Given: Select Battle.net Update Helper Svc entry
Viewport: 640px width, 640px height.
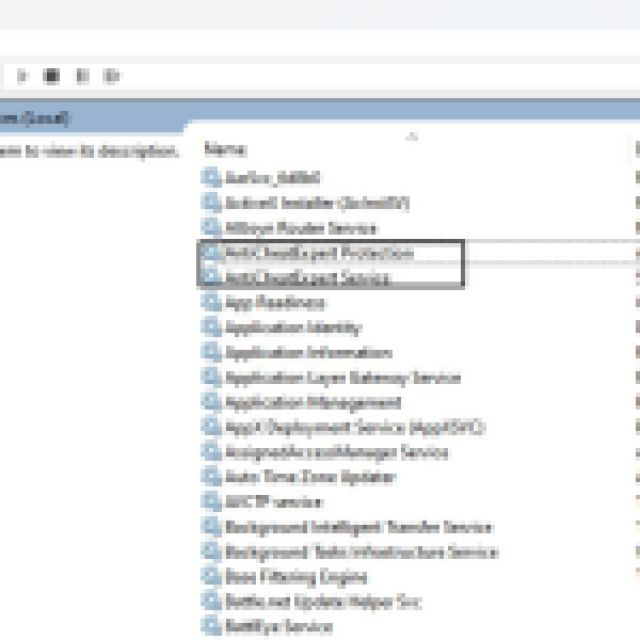Looking at the screenshot, I should point(322,602).
